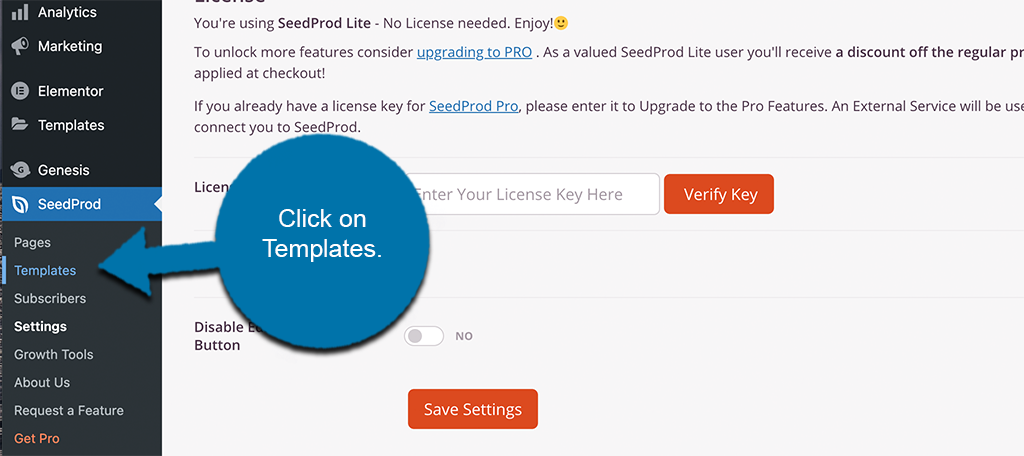Go to Subscribers in SeedProd menu
Screen dimensions: 1024x456
click(50, 299)
